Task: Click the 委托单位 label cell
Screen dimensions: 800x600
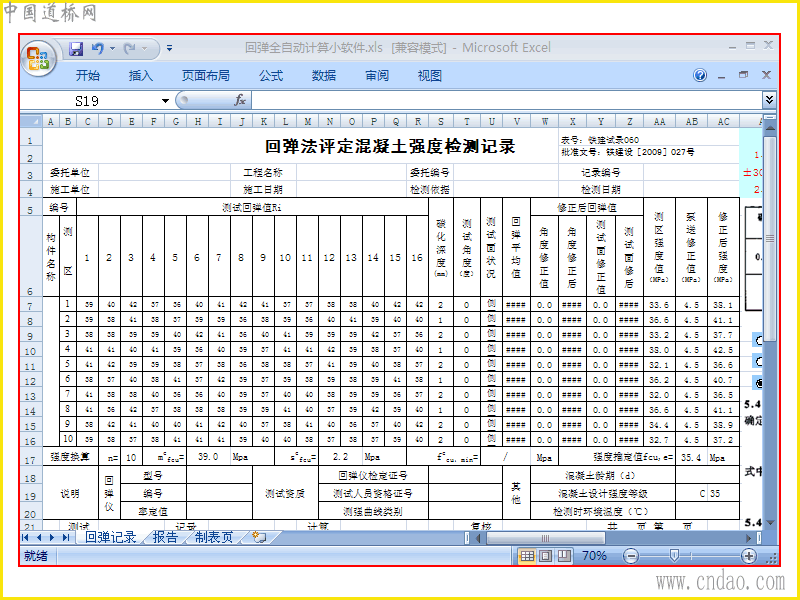Action: coord(70,172)
